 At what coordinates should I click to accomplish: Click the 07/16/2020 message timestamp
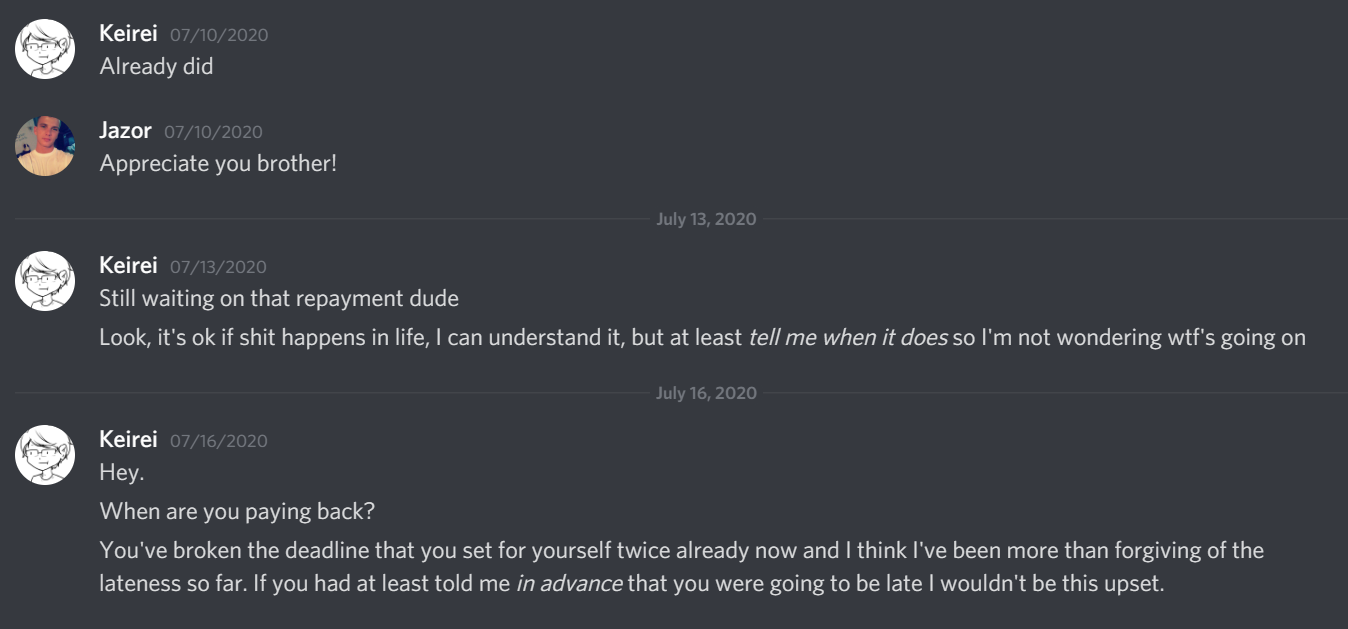point(219,441)
